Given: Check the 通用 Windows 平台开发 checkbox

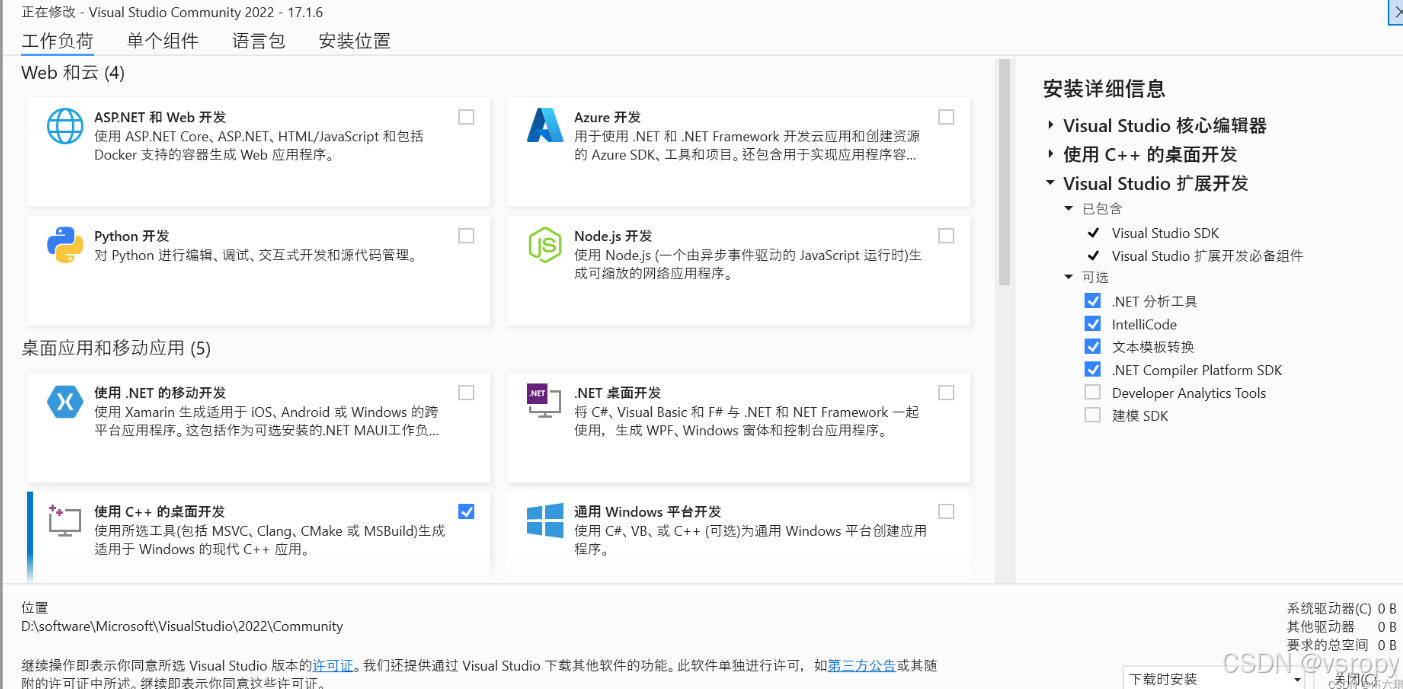Looking at the screenshot, I should point(946,511).
